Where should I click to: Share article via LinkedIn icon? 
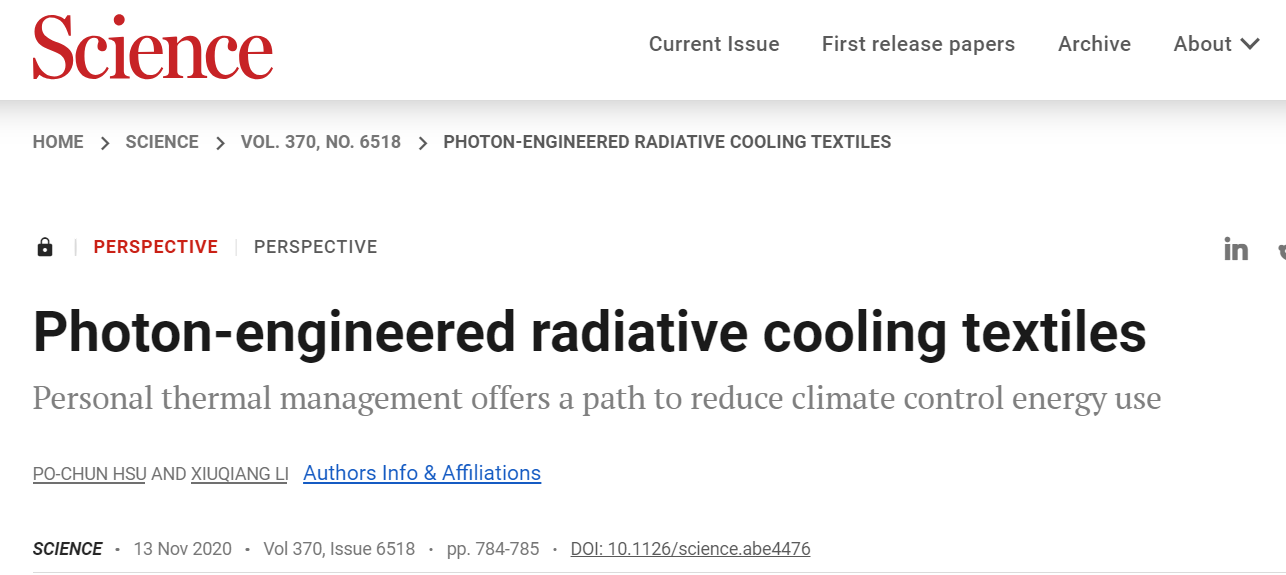coord(1236,249)
